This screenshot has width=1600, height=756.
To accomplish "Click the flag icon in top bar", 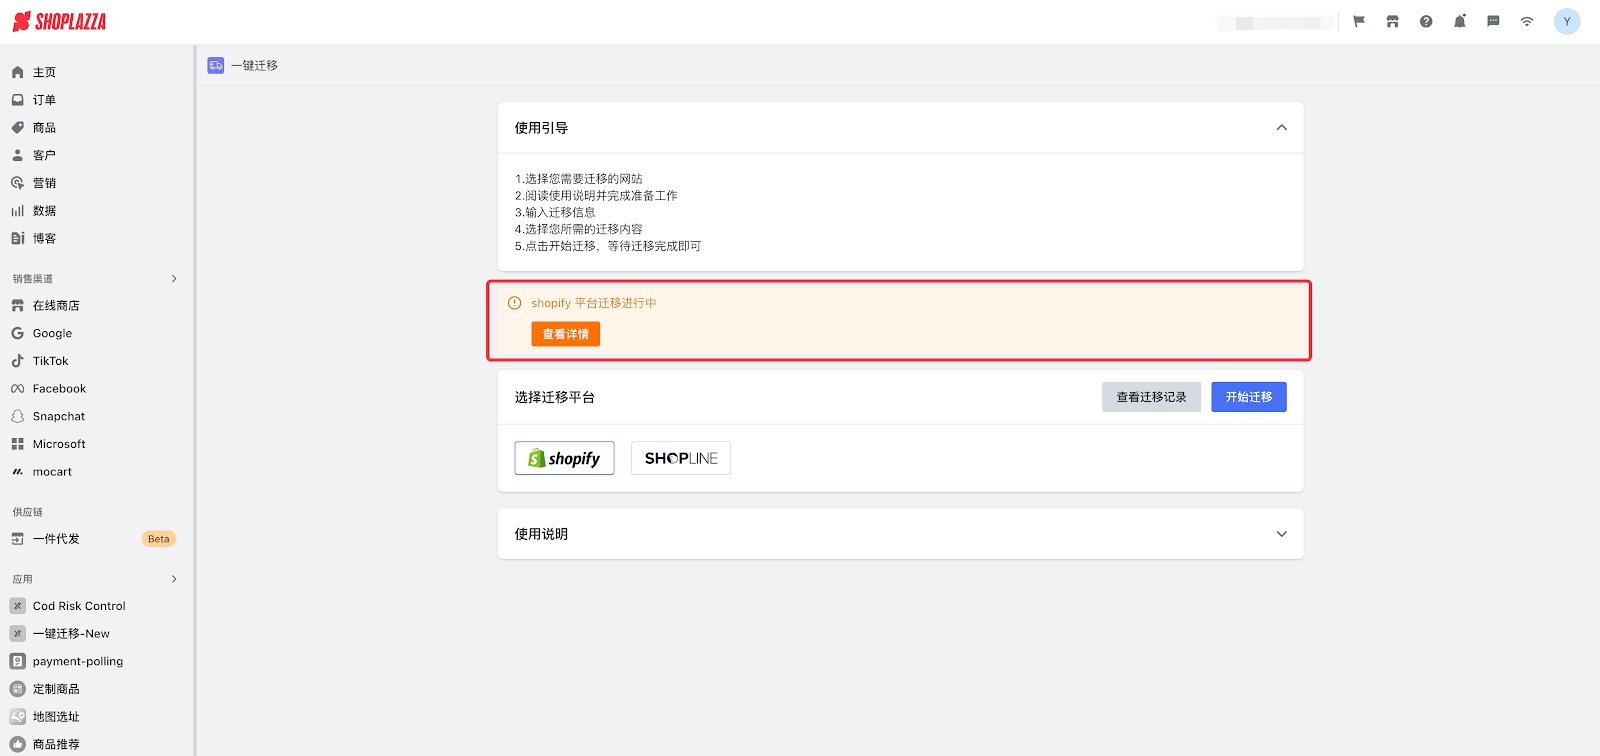I will pyautogui.click(x=1359, y=22).
